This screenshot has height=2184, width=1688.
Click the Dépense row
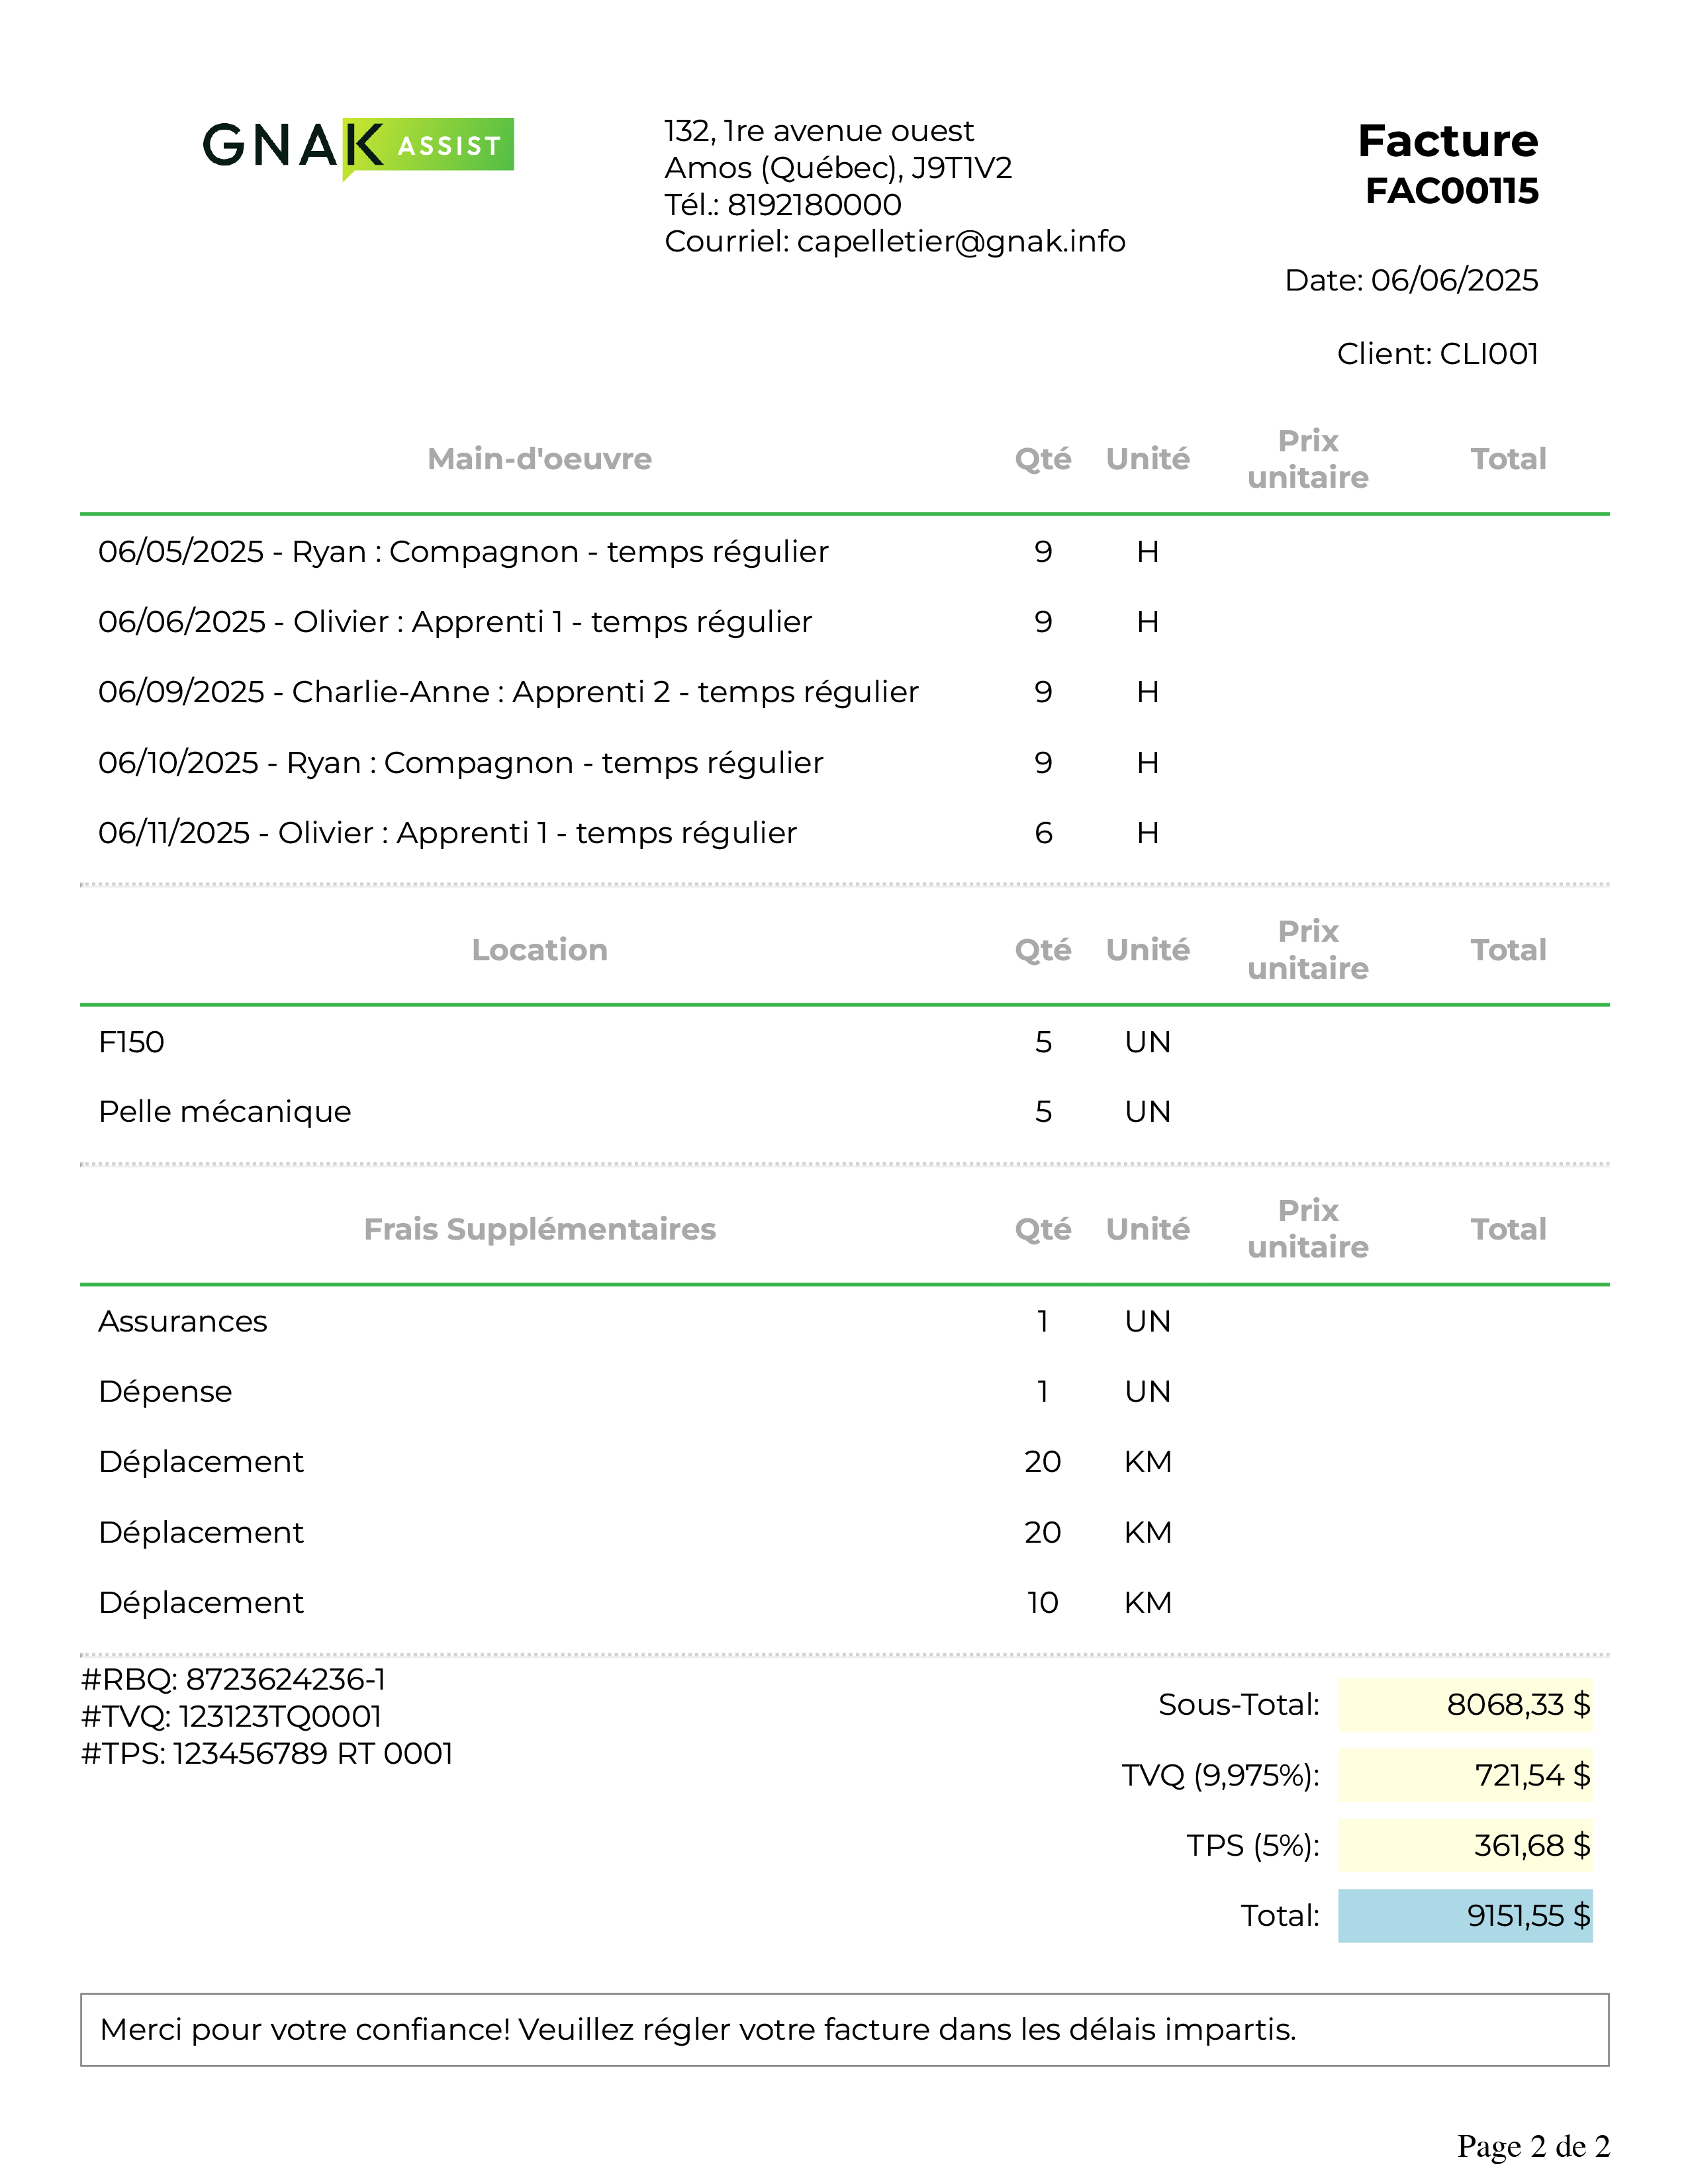point(844,1392)
